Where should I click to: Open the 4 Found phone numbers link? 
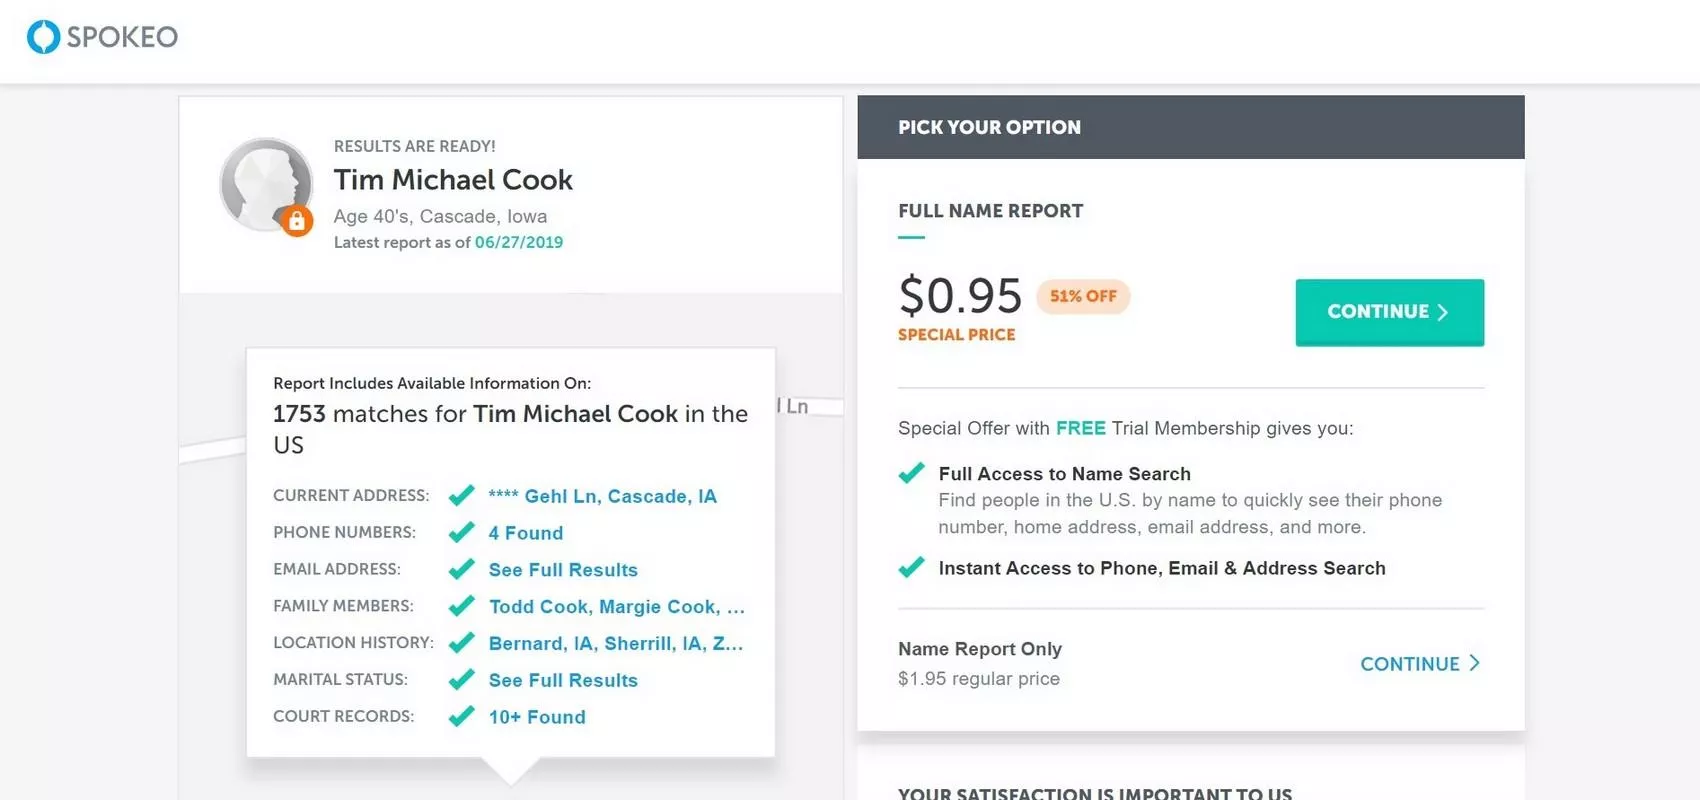pyautogui.click(x=526, y=533)
